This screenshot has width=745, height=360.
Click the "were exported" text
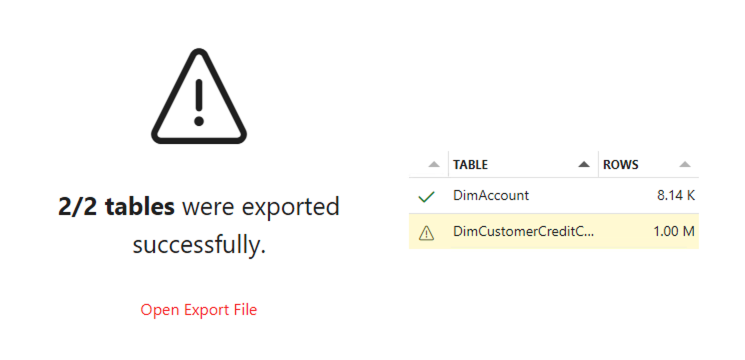click(261, 207)
